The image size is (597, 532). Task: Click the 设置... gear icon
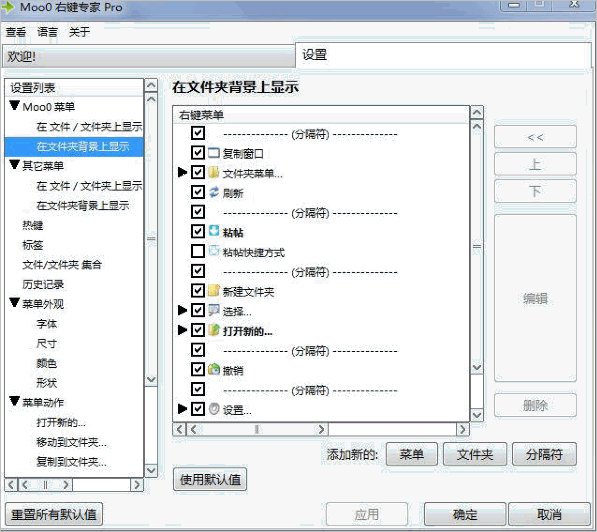[x=214, y=409]
